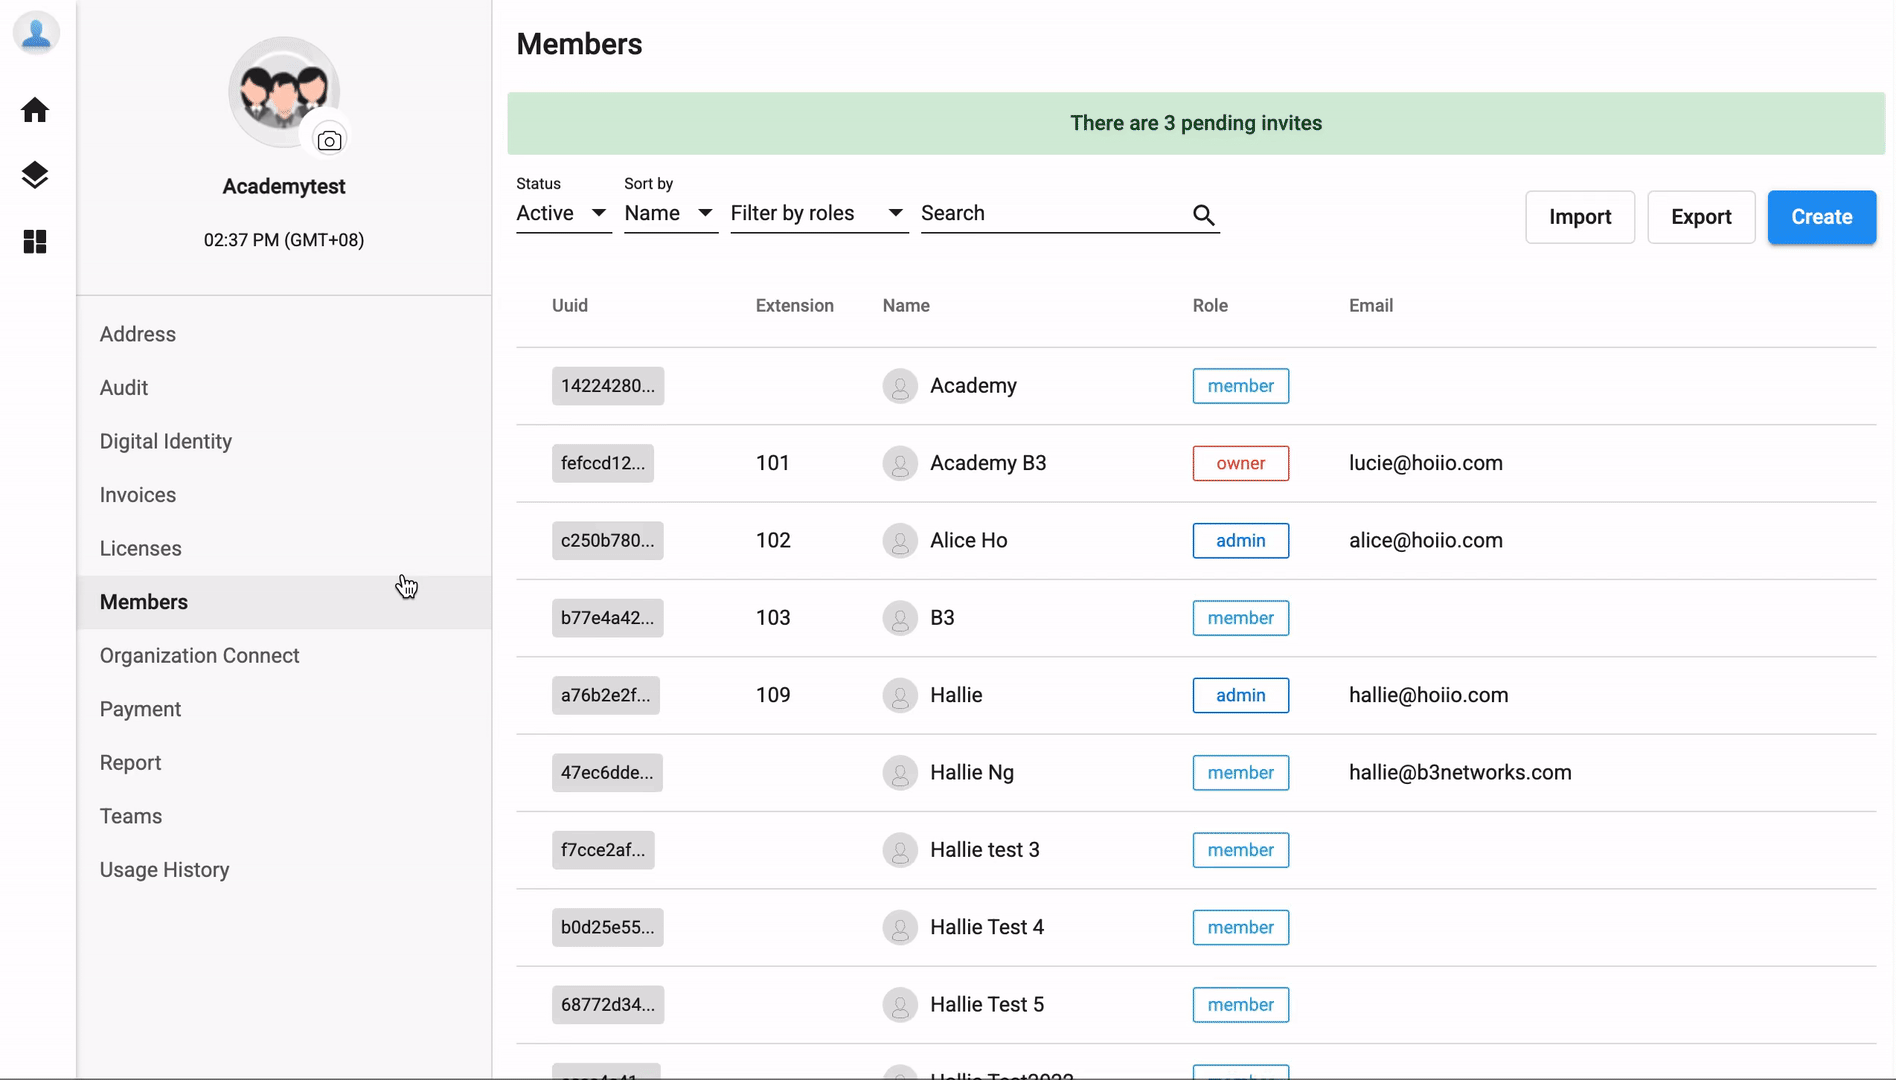The width and height of the screenshot is (1896, 1080).
Task: Open the Hallie Test 5 member name
Action: pyautogui.click(x=987, y=1005)
